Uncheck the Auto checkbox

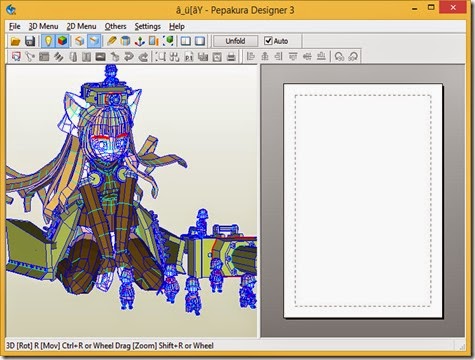tap(268, 41)
